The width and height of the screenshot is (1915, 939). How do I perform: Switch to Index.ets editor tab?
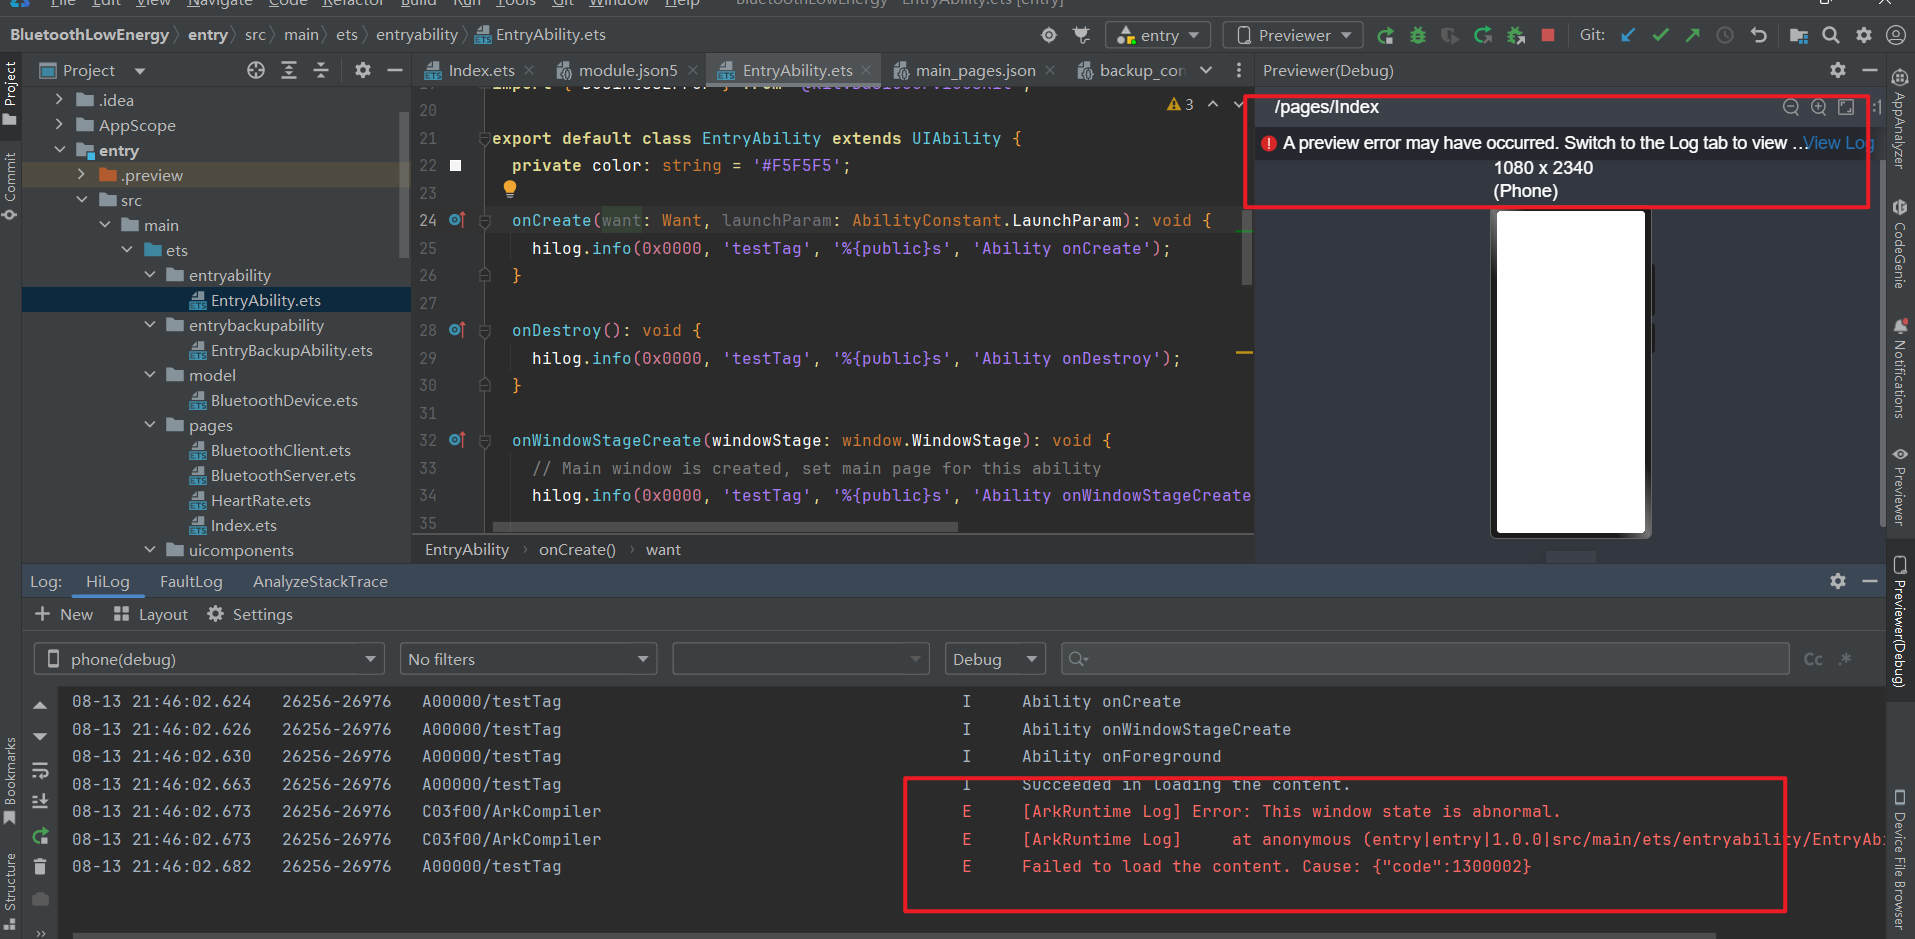(481, 70)
